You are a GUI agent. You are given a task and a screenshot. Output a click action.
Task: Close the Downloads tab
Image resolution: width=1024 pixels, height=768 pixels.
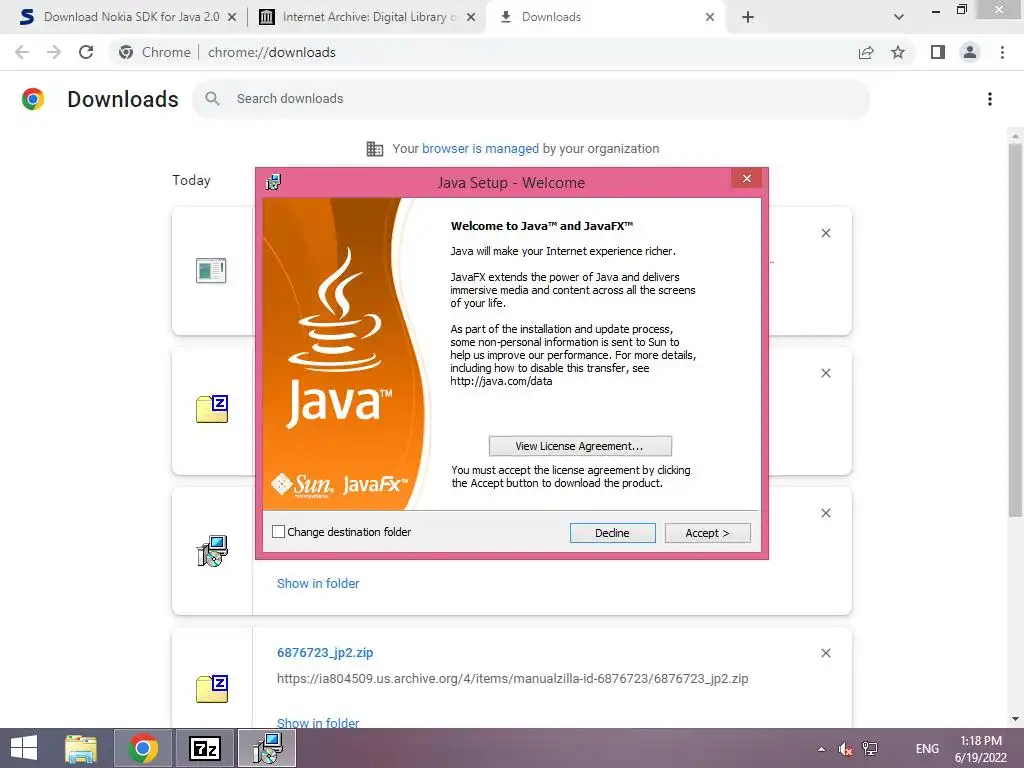[710, 17]
